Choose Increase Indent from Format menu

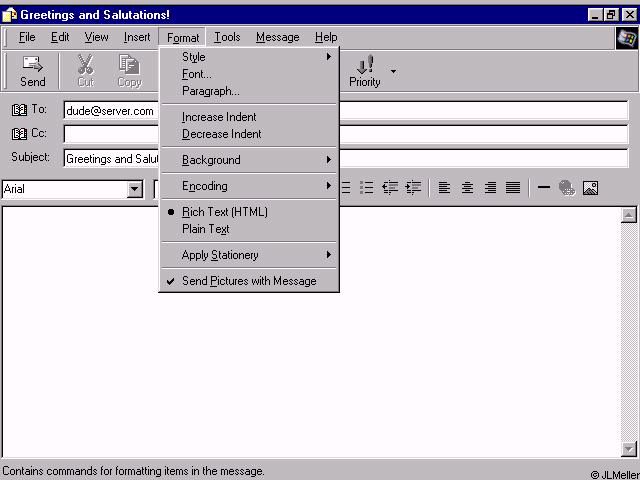coord(219,117)
